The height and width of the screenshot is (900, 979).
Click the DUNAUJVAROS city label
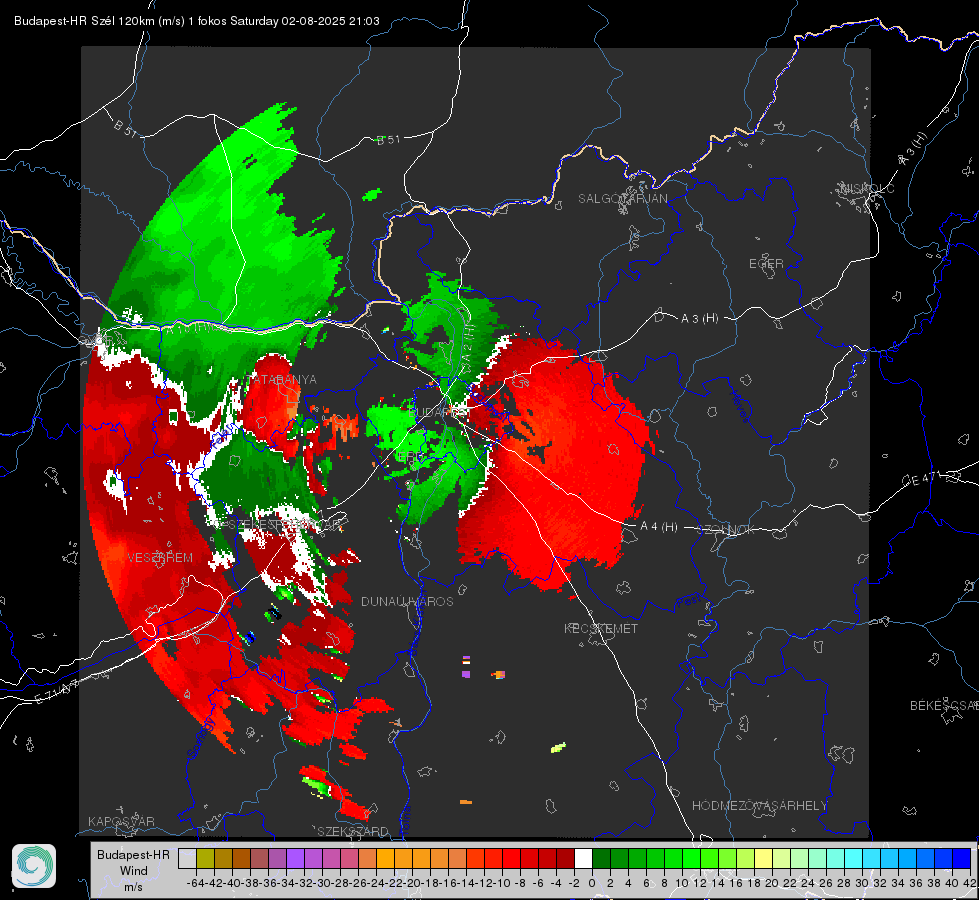(407, 601)
